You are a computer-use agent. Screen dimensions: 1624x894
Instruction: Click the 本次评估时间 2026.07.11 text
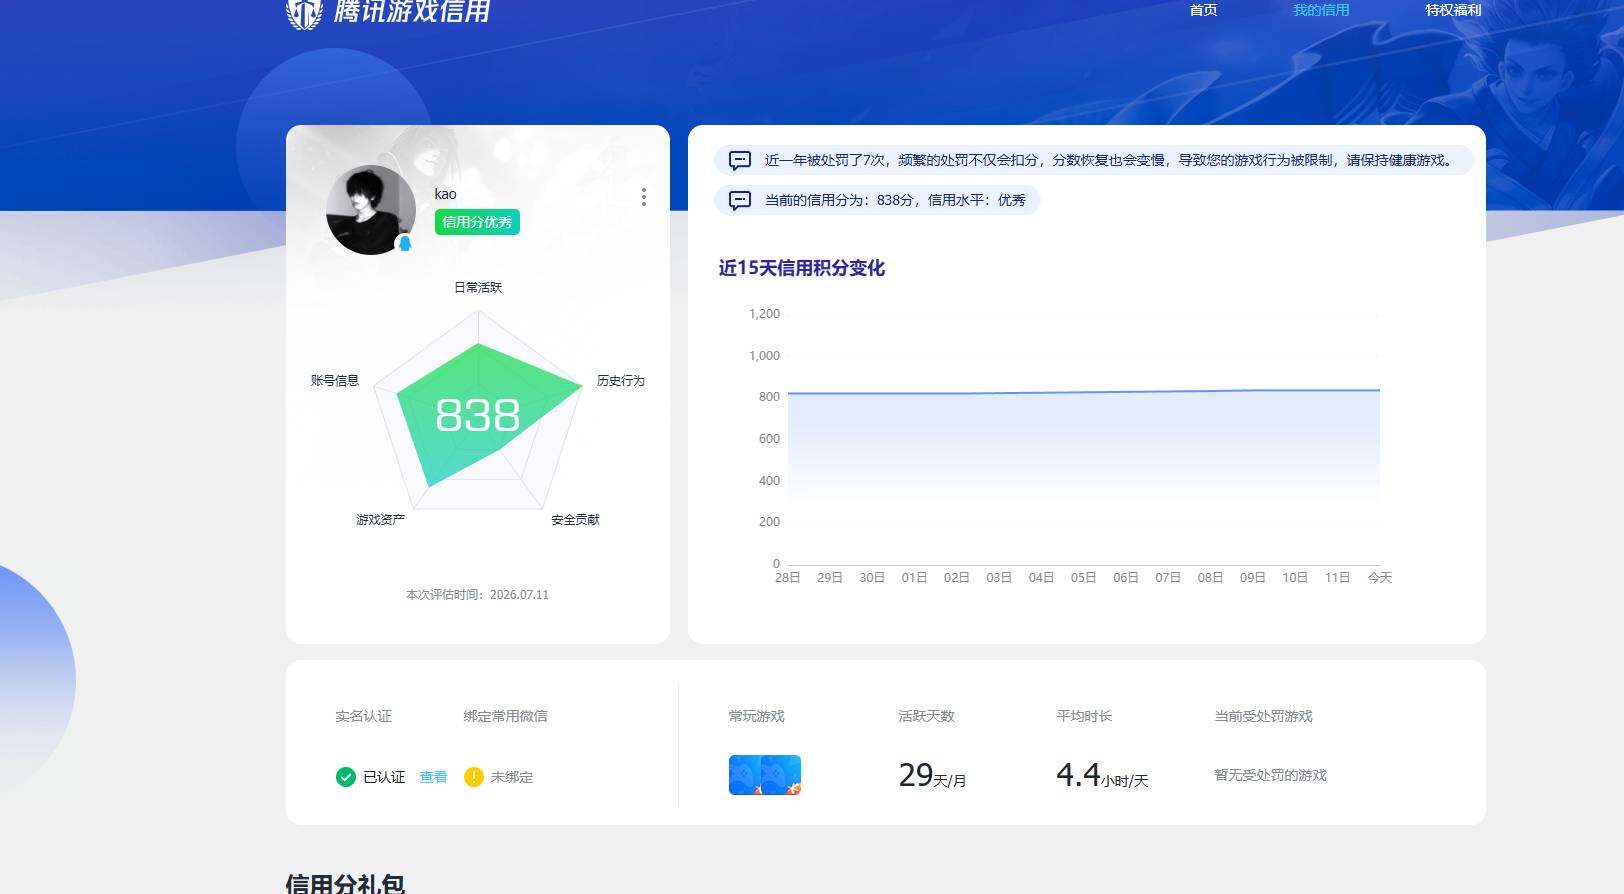pos(477,595)
